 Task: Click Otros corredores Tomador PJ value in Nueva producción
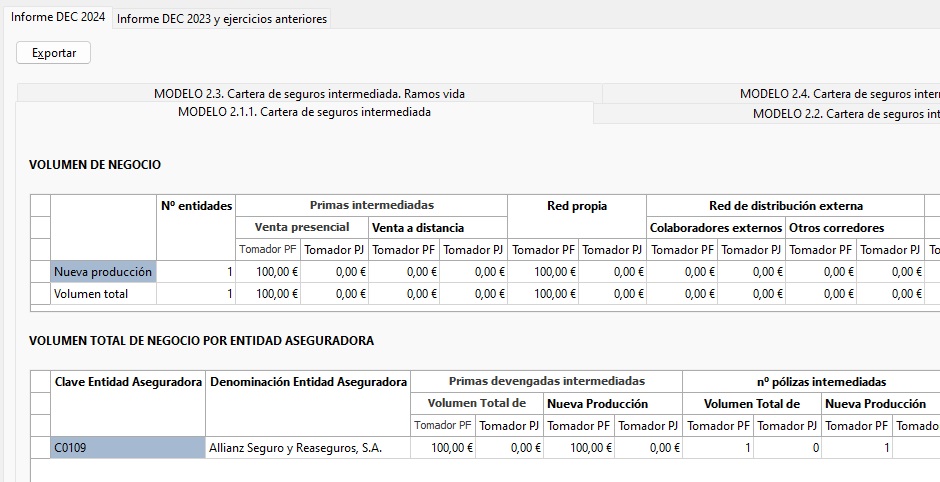890,272
